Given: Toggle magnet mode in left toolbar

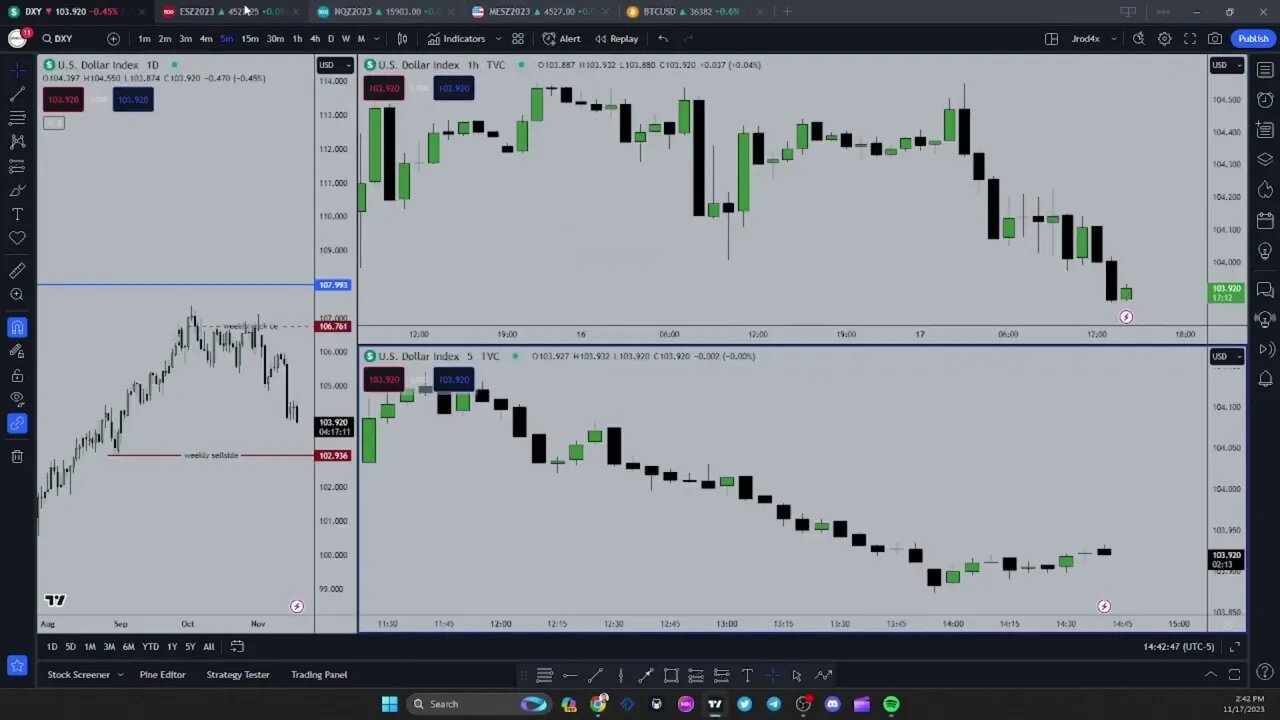Looking at the screenshot, I should [x=17, y=327].
